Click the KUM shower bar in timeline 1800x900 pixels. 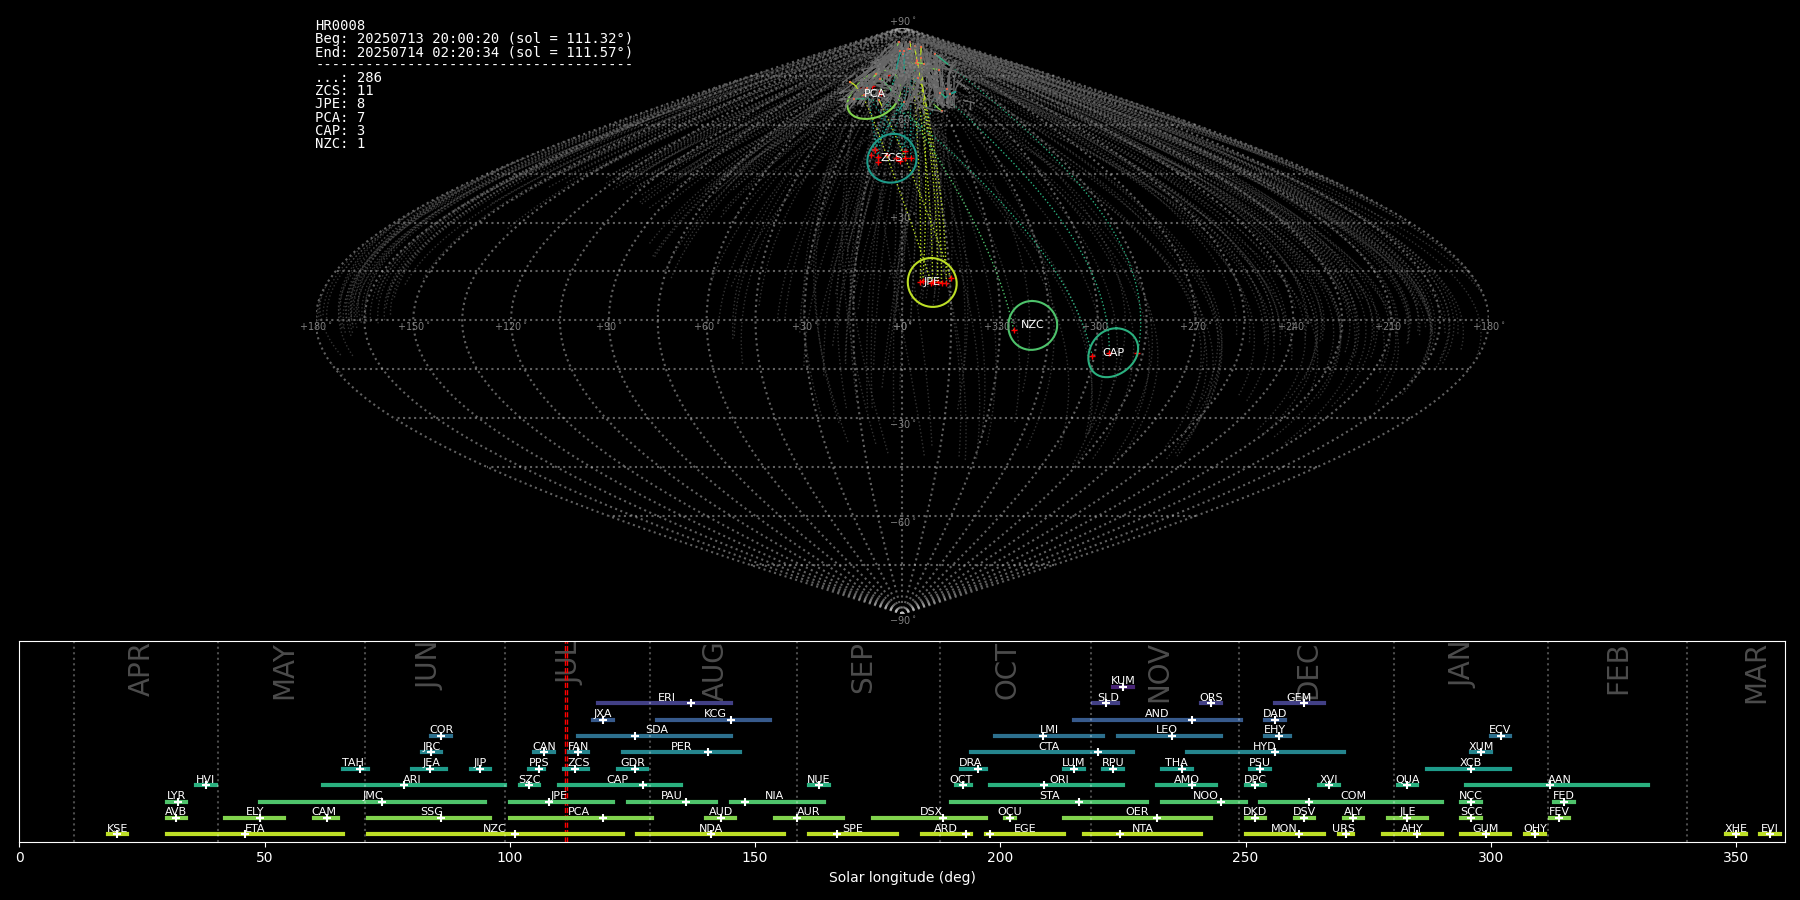pos(1123,687)
